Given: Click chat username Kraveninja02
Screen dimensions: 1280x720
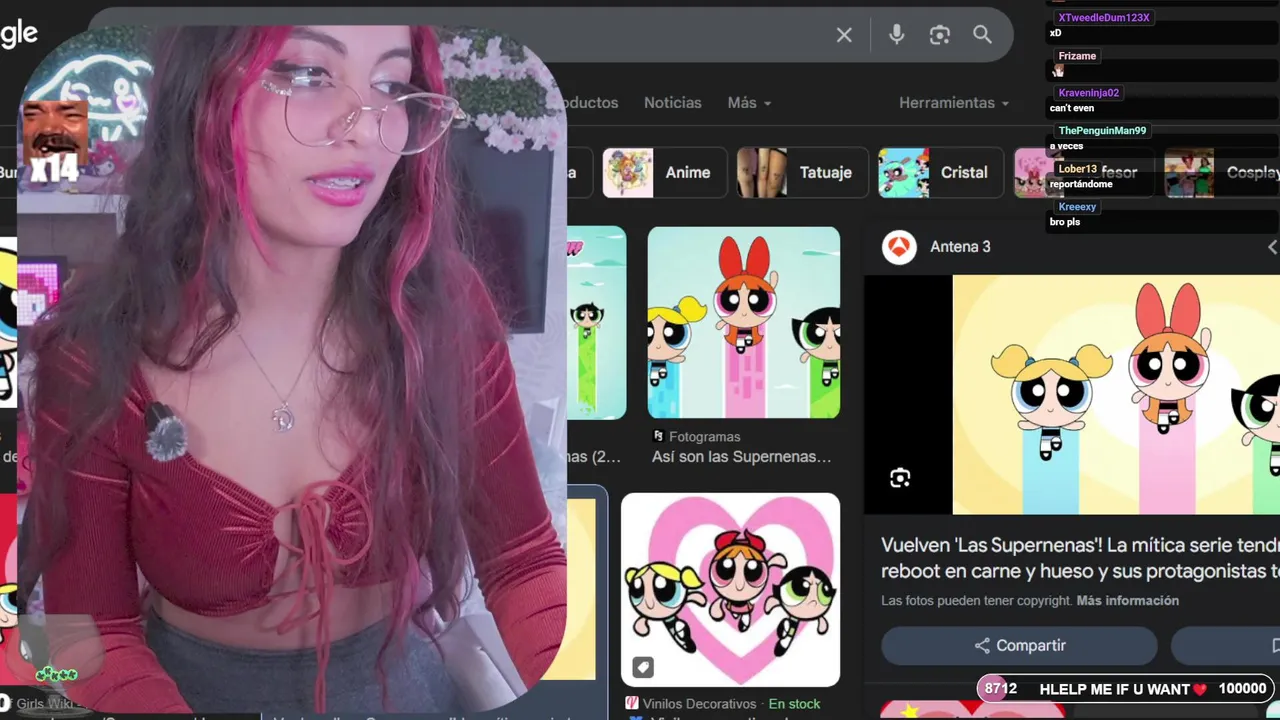Looking at the screenshot, I should (x=1089, y=93).
